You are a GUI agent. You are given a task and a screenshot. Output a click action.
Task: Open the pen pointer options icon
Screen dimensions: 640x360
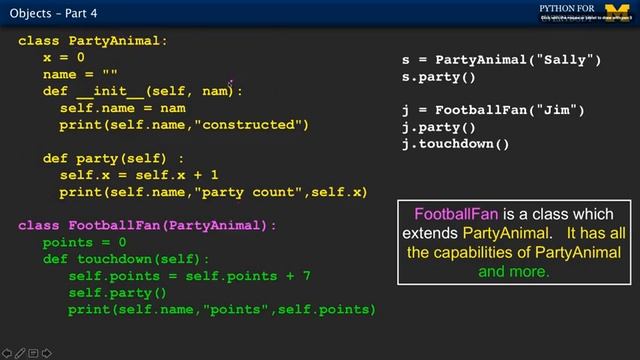tap(20, 353)
